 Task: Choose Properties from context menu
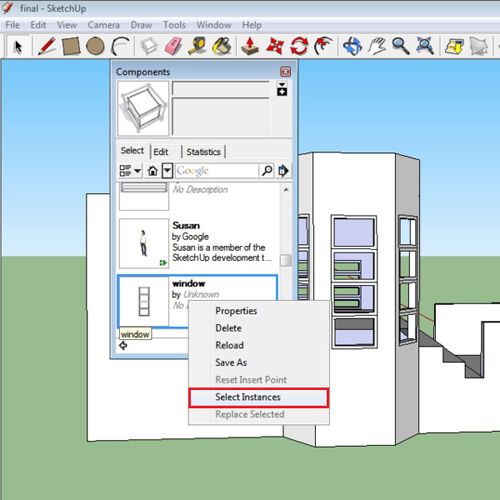[259, 311]
